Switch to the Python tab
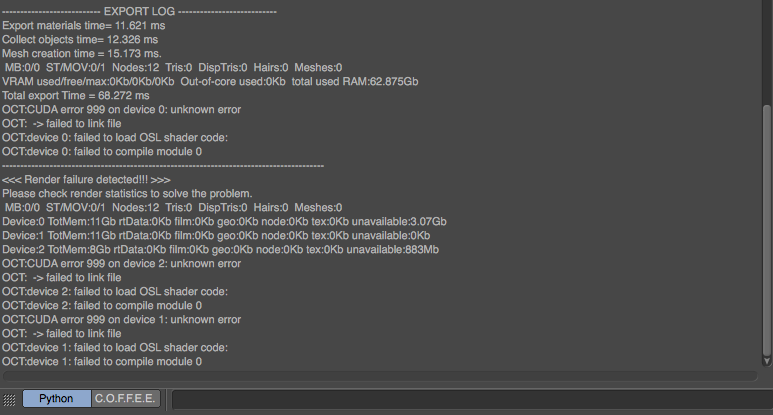 point(56,398)
